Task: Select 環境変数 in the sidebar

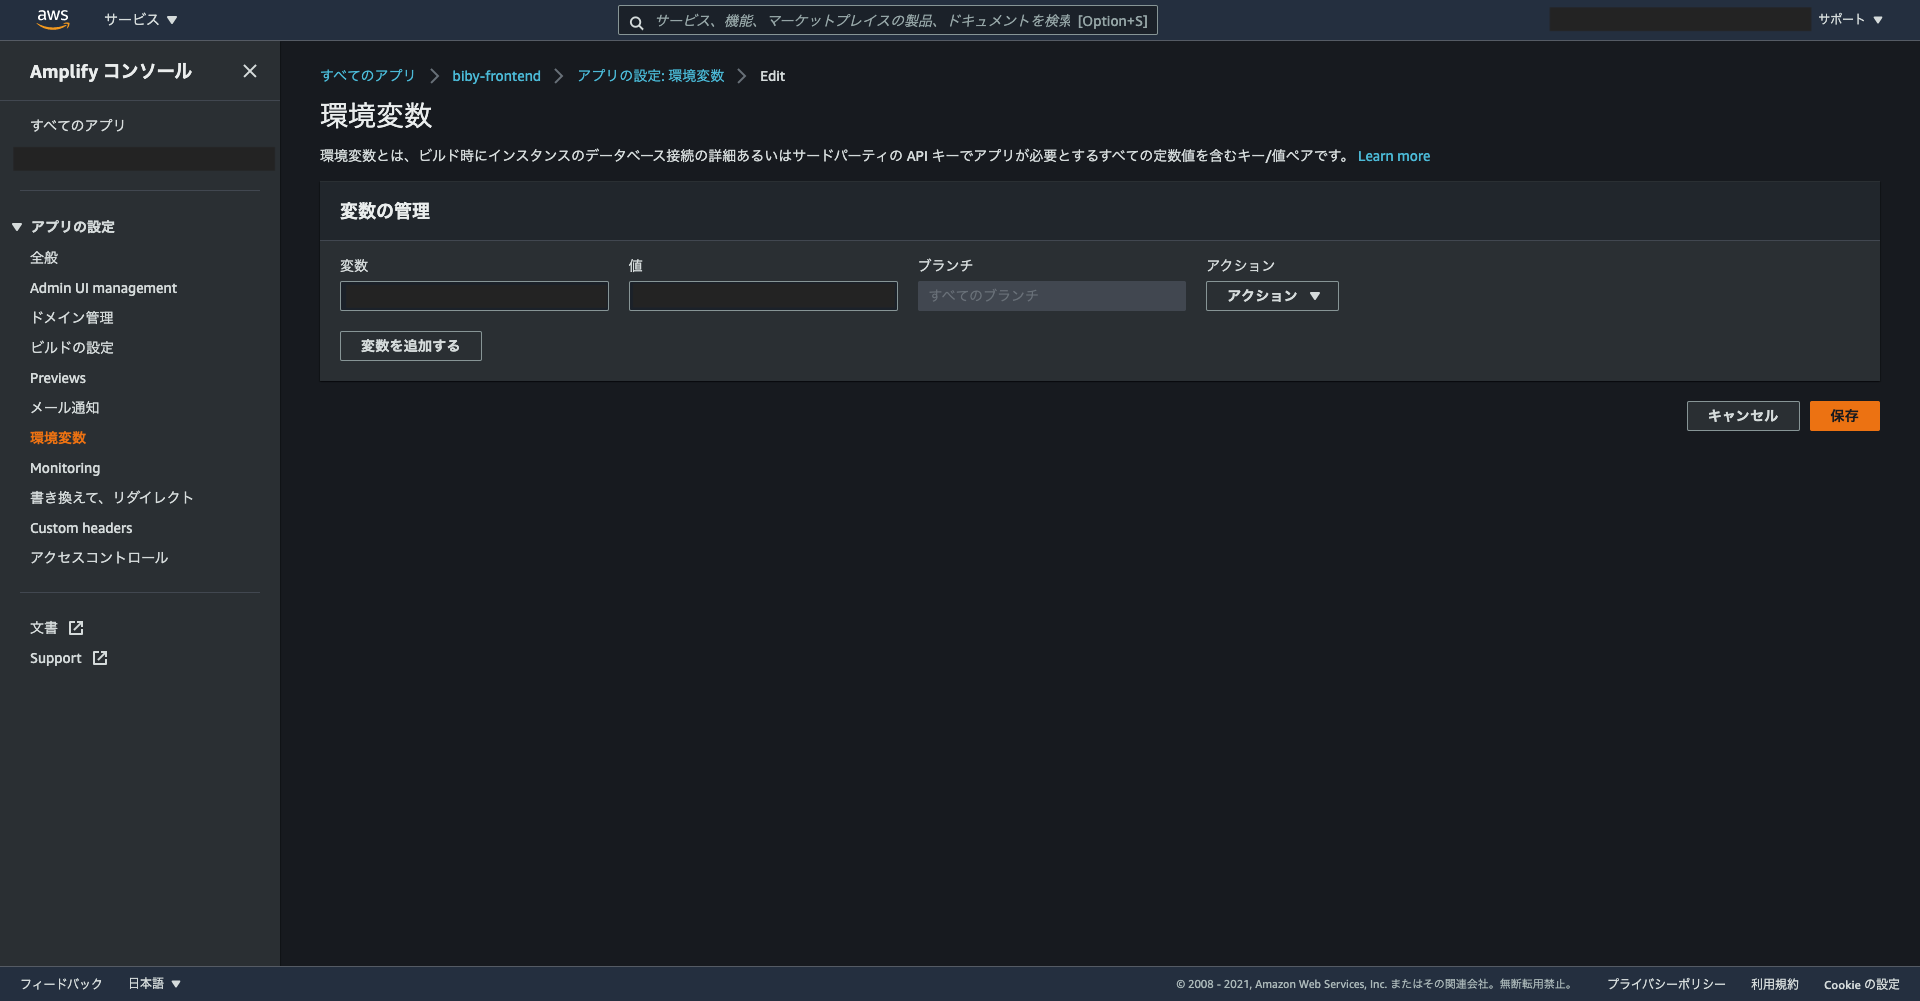Action: coord(58,438)
